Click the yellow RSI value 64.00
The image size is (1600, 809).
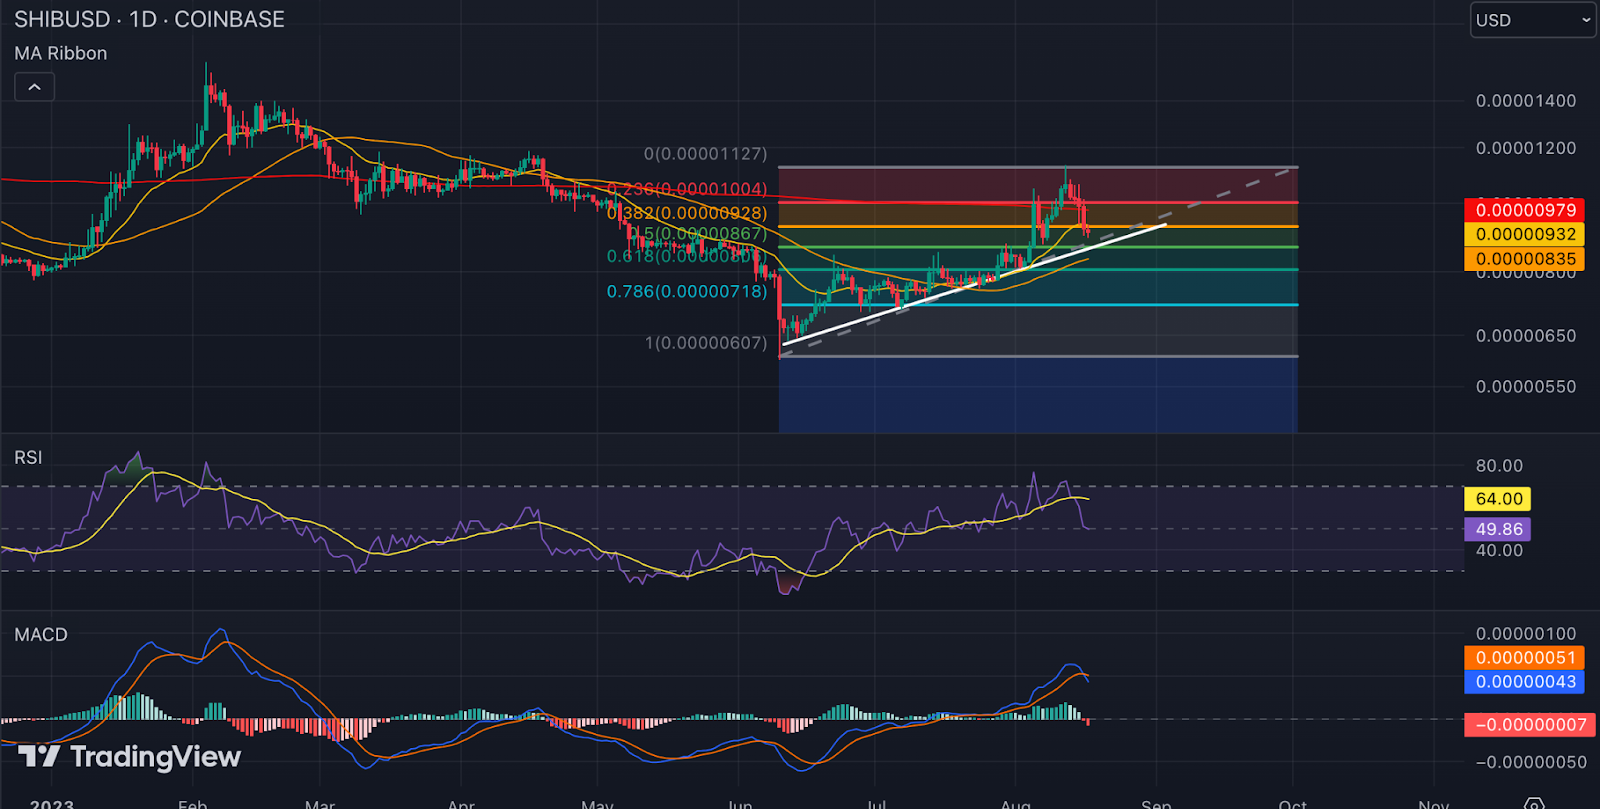coord(1498,498)
